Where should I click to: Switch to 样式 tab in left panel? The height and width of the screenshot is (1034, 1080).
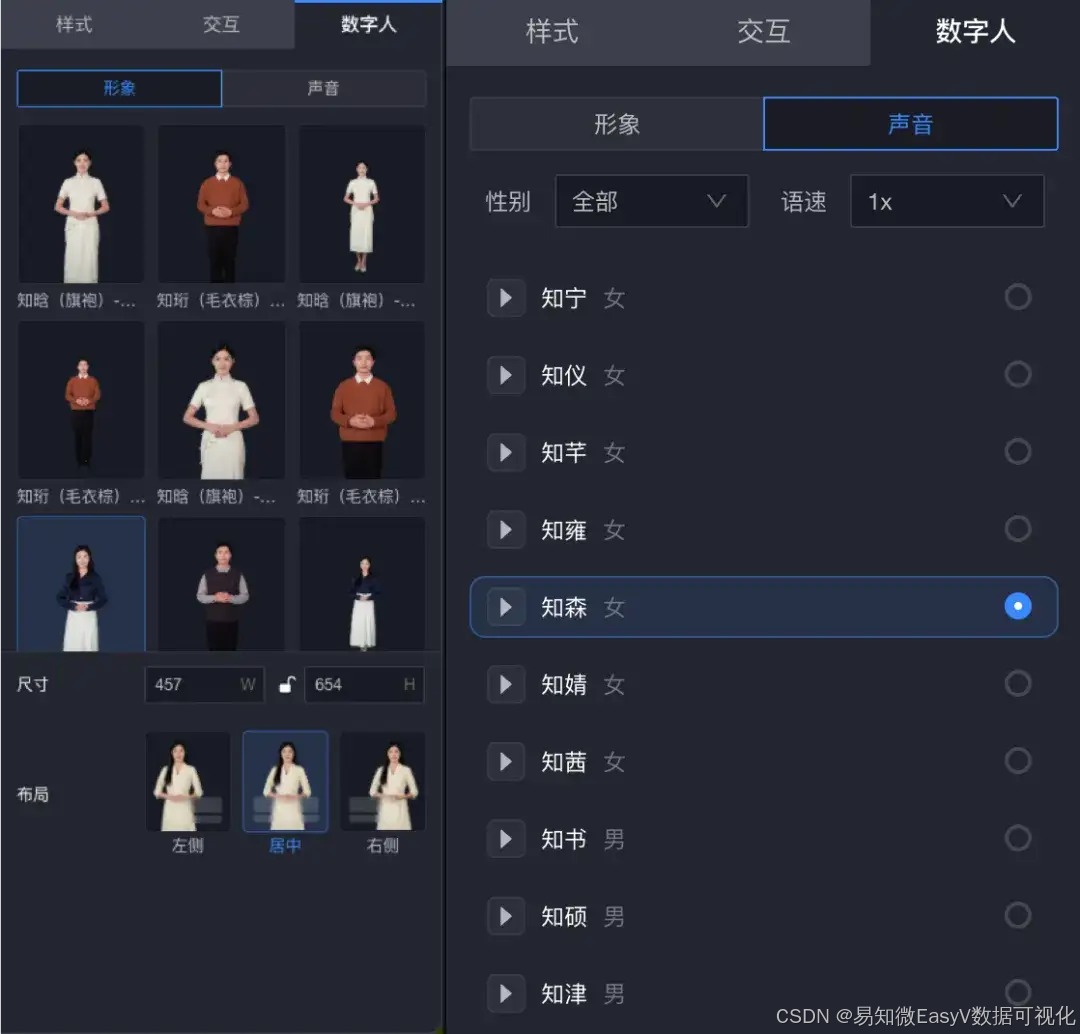tap(74, 25)
